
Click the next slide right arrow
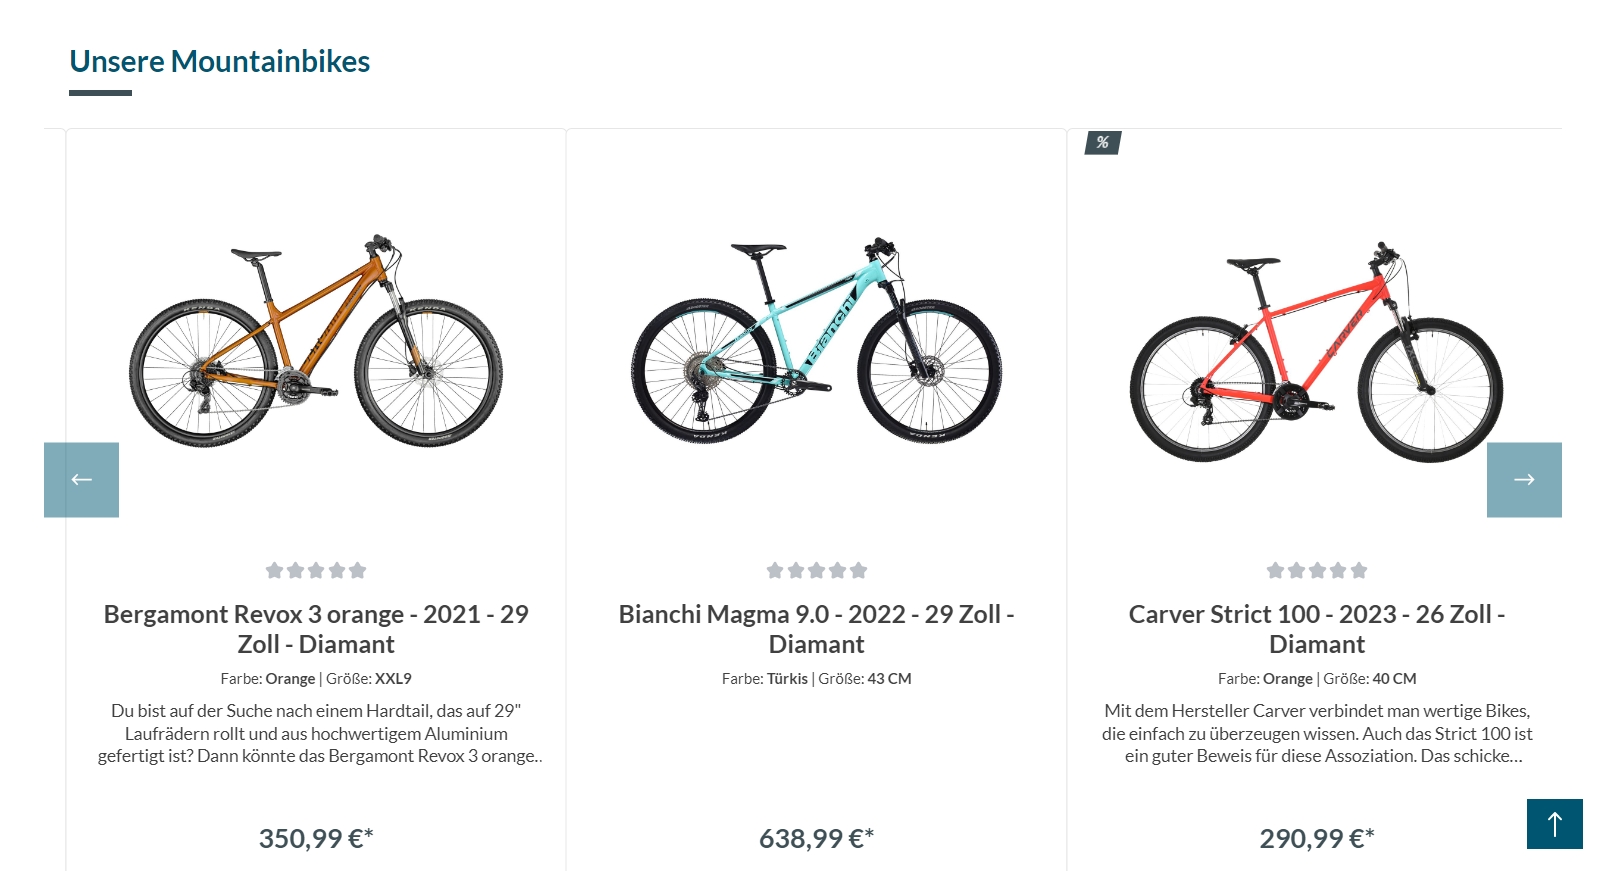(x=1524, y=480)
